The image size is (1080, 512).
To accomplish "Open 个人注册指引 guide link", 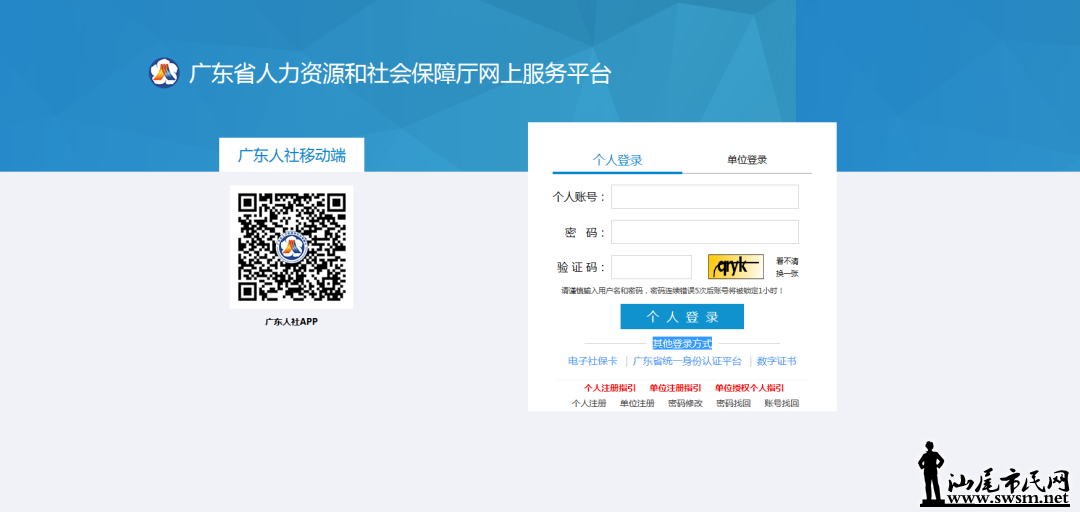I will click(610, 388).
